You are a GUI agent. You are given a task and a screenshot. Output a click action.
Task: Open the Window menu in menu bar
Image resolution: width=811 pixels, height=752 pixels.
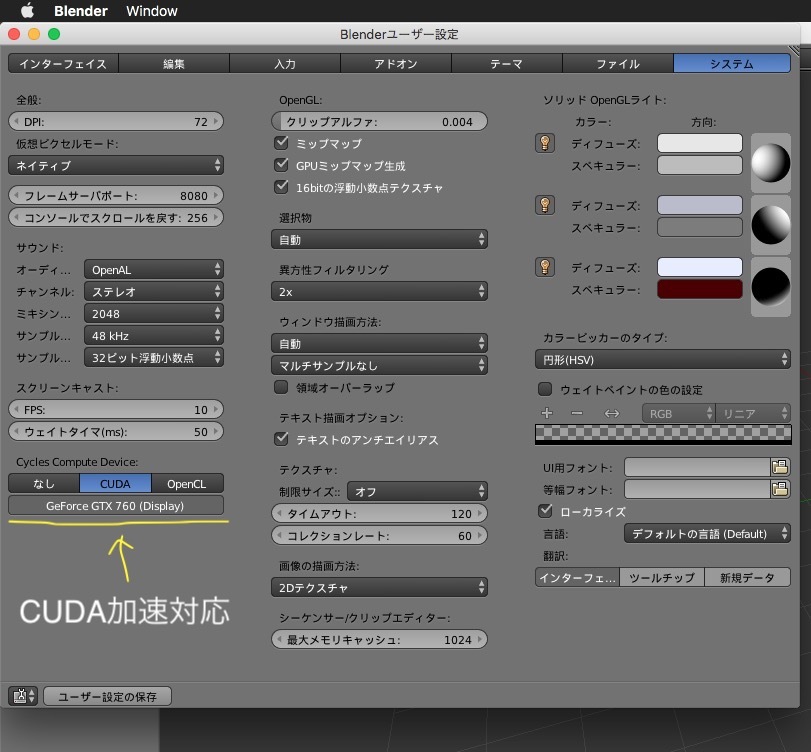152,11
